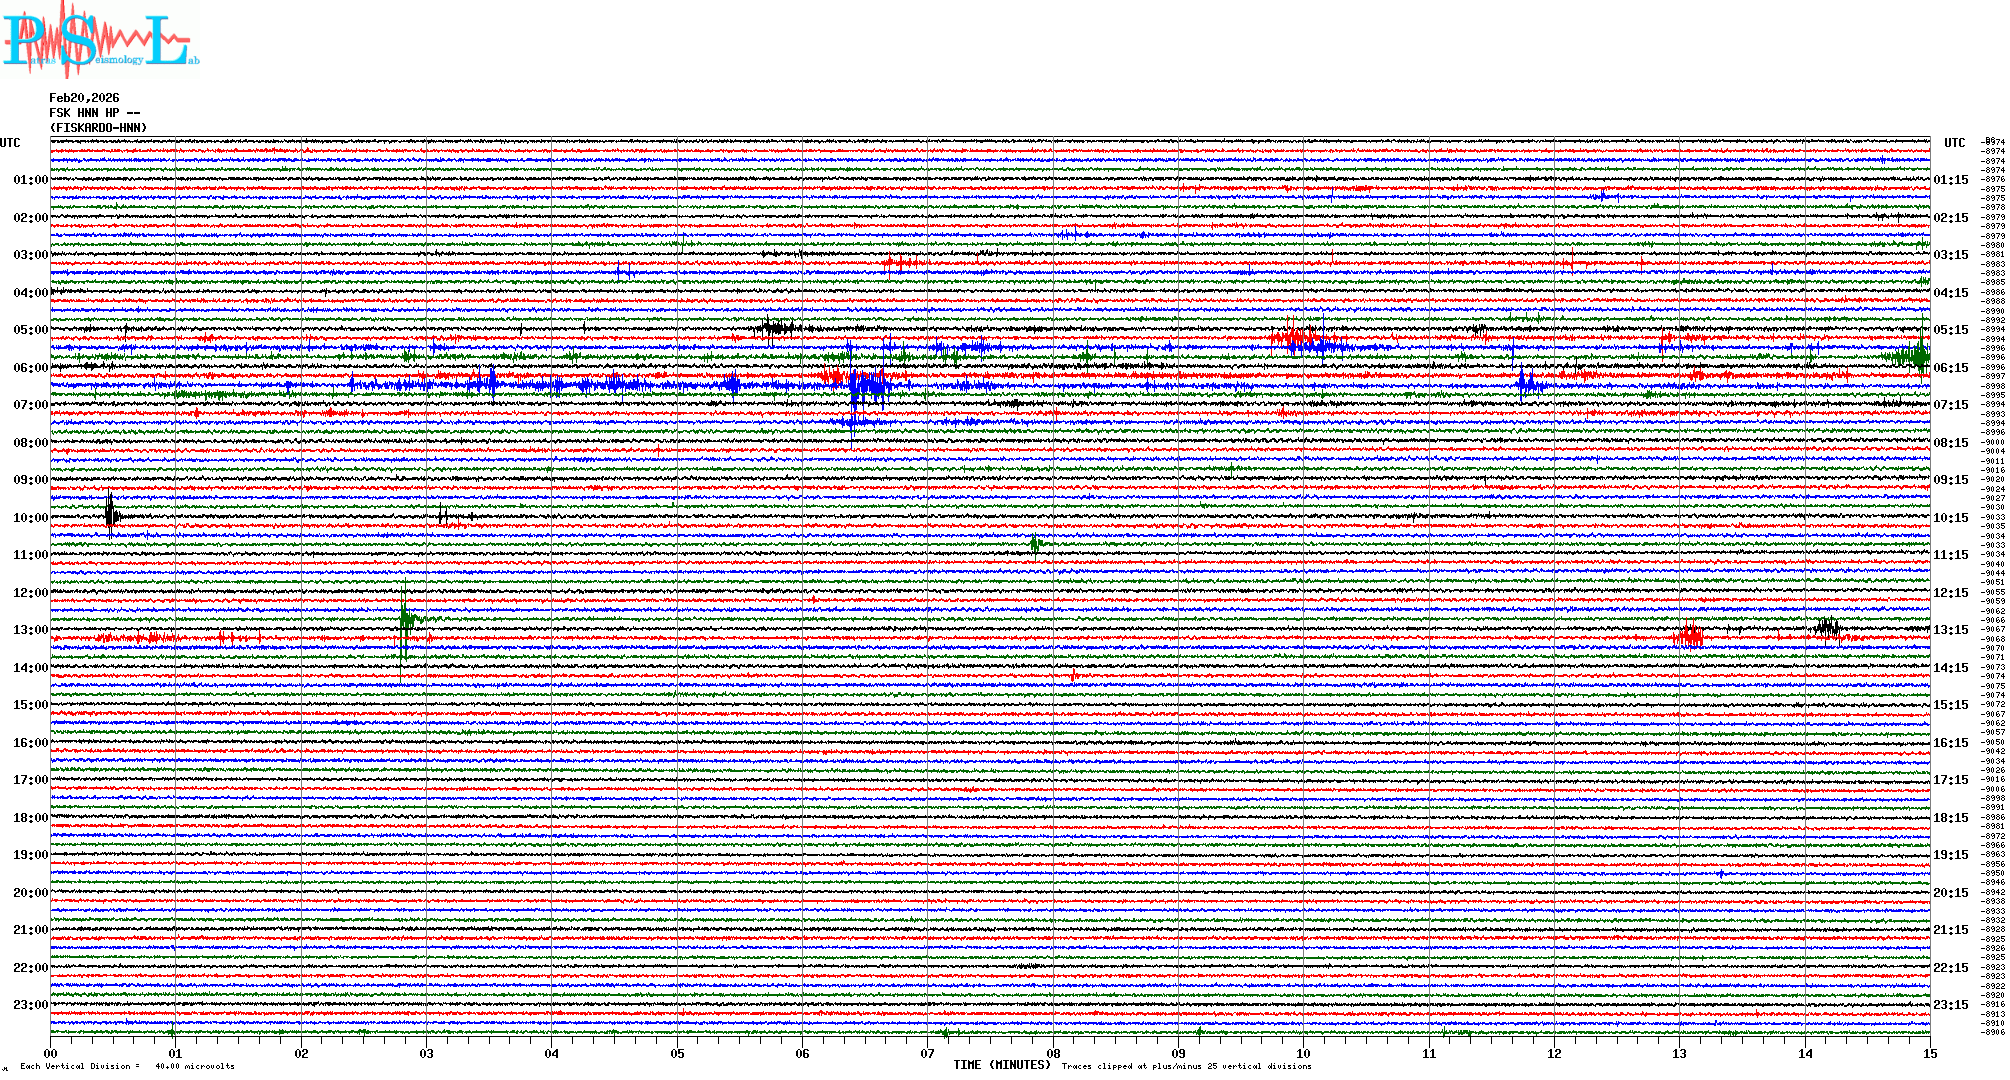Viewport: 2010px width, 1080px height.
Task: Click the (FISKARDO-HNN) station name
Action: (x=98, y=128)
